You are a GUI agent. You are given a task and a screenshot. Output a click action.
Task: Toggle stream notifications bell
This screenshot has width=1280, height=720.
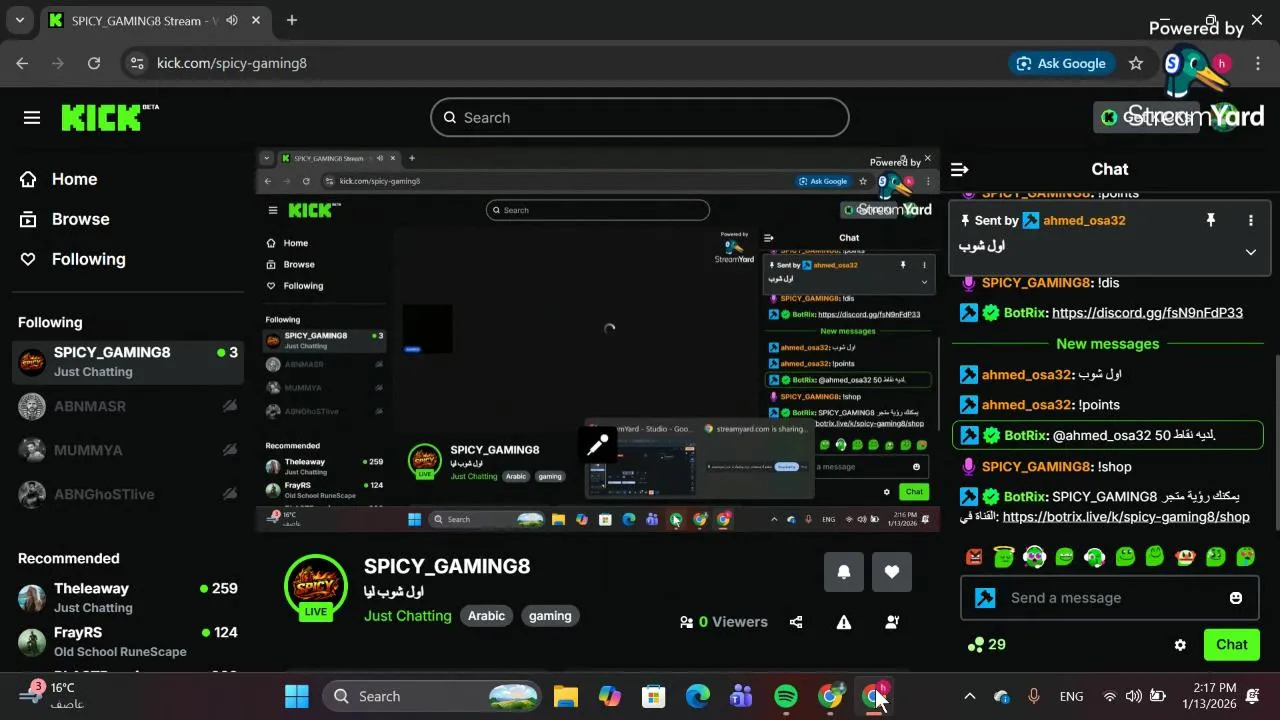tap(844, 572)
